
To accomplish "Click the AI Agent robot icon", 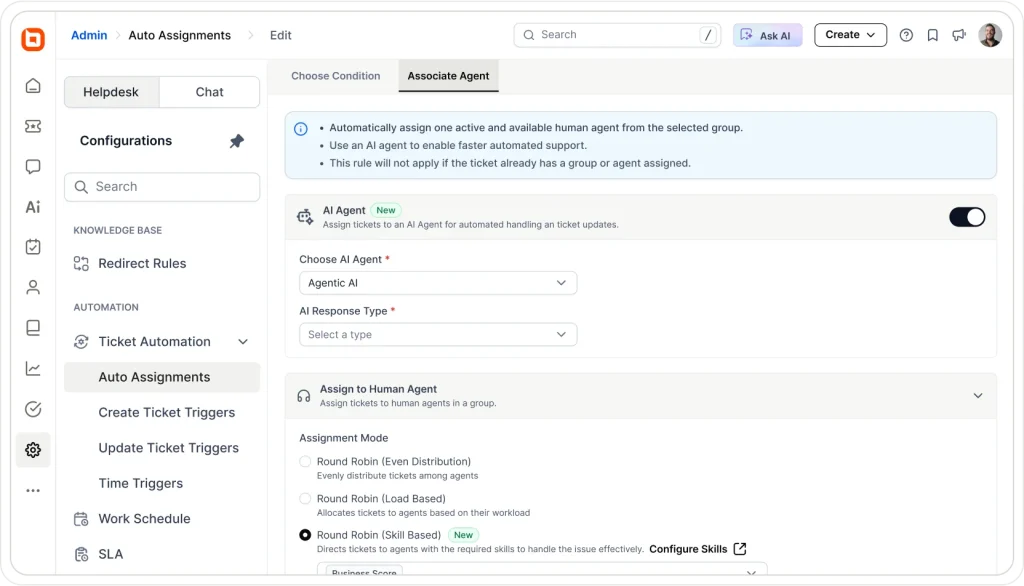I will pos(305,217).
